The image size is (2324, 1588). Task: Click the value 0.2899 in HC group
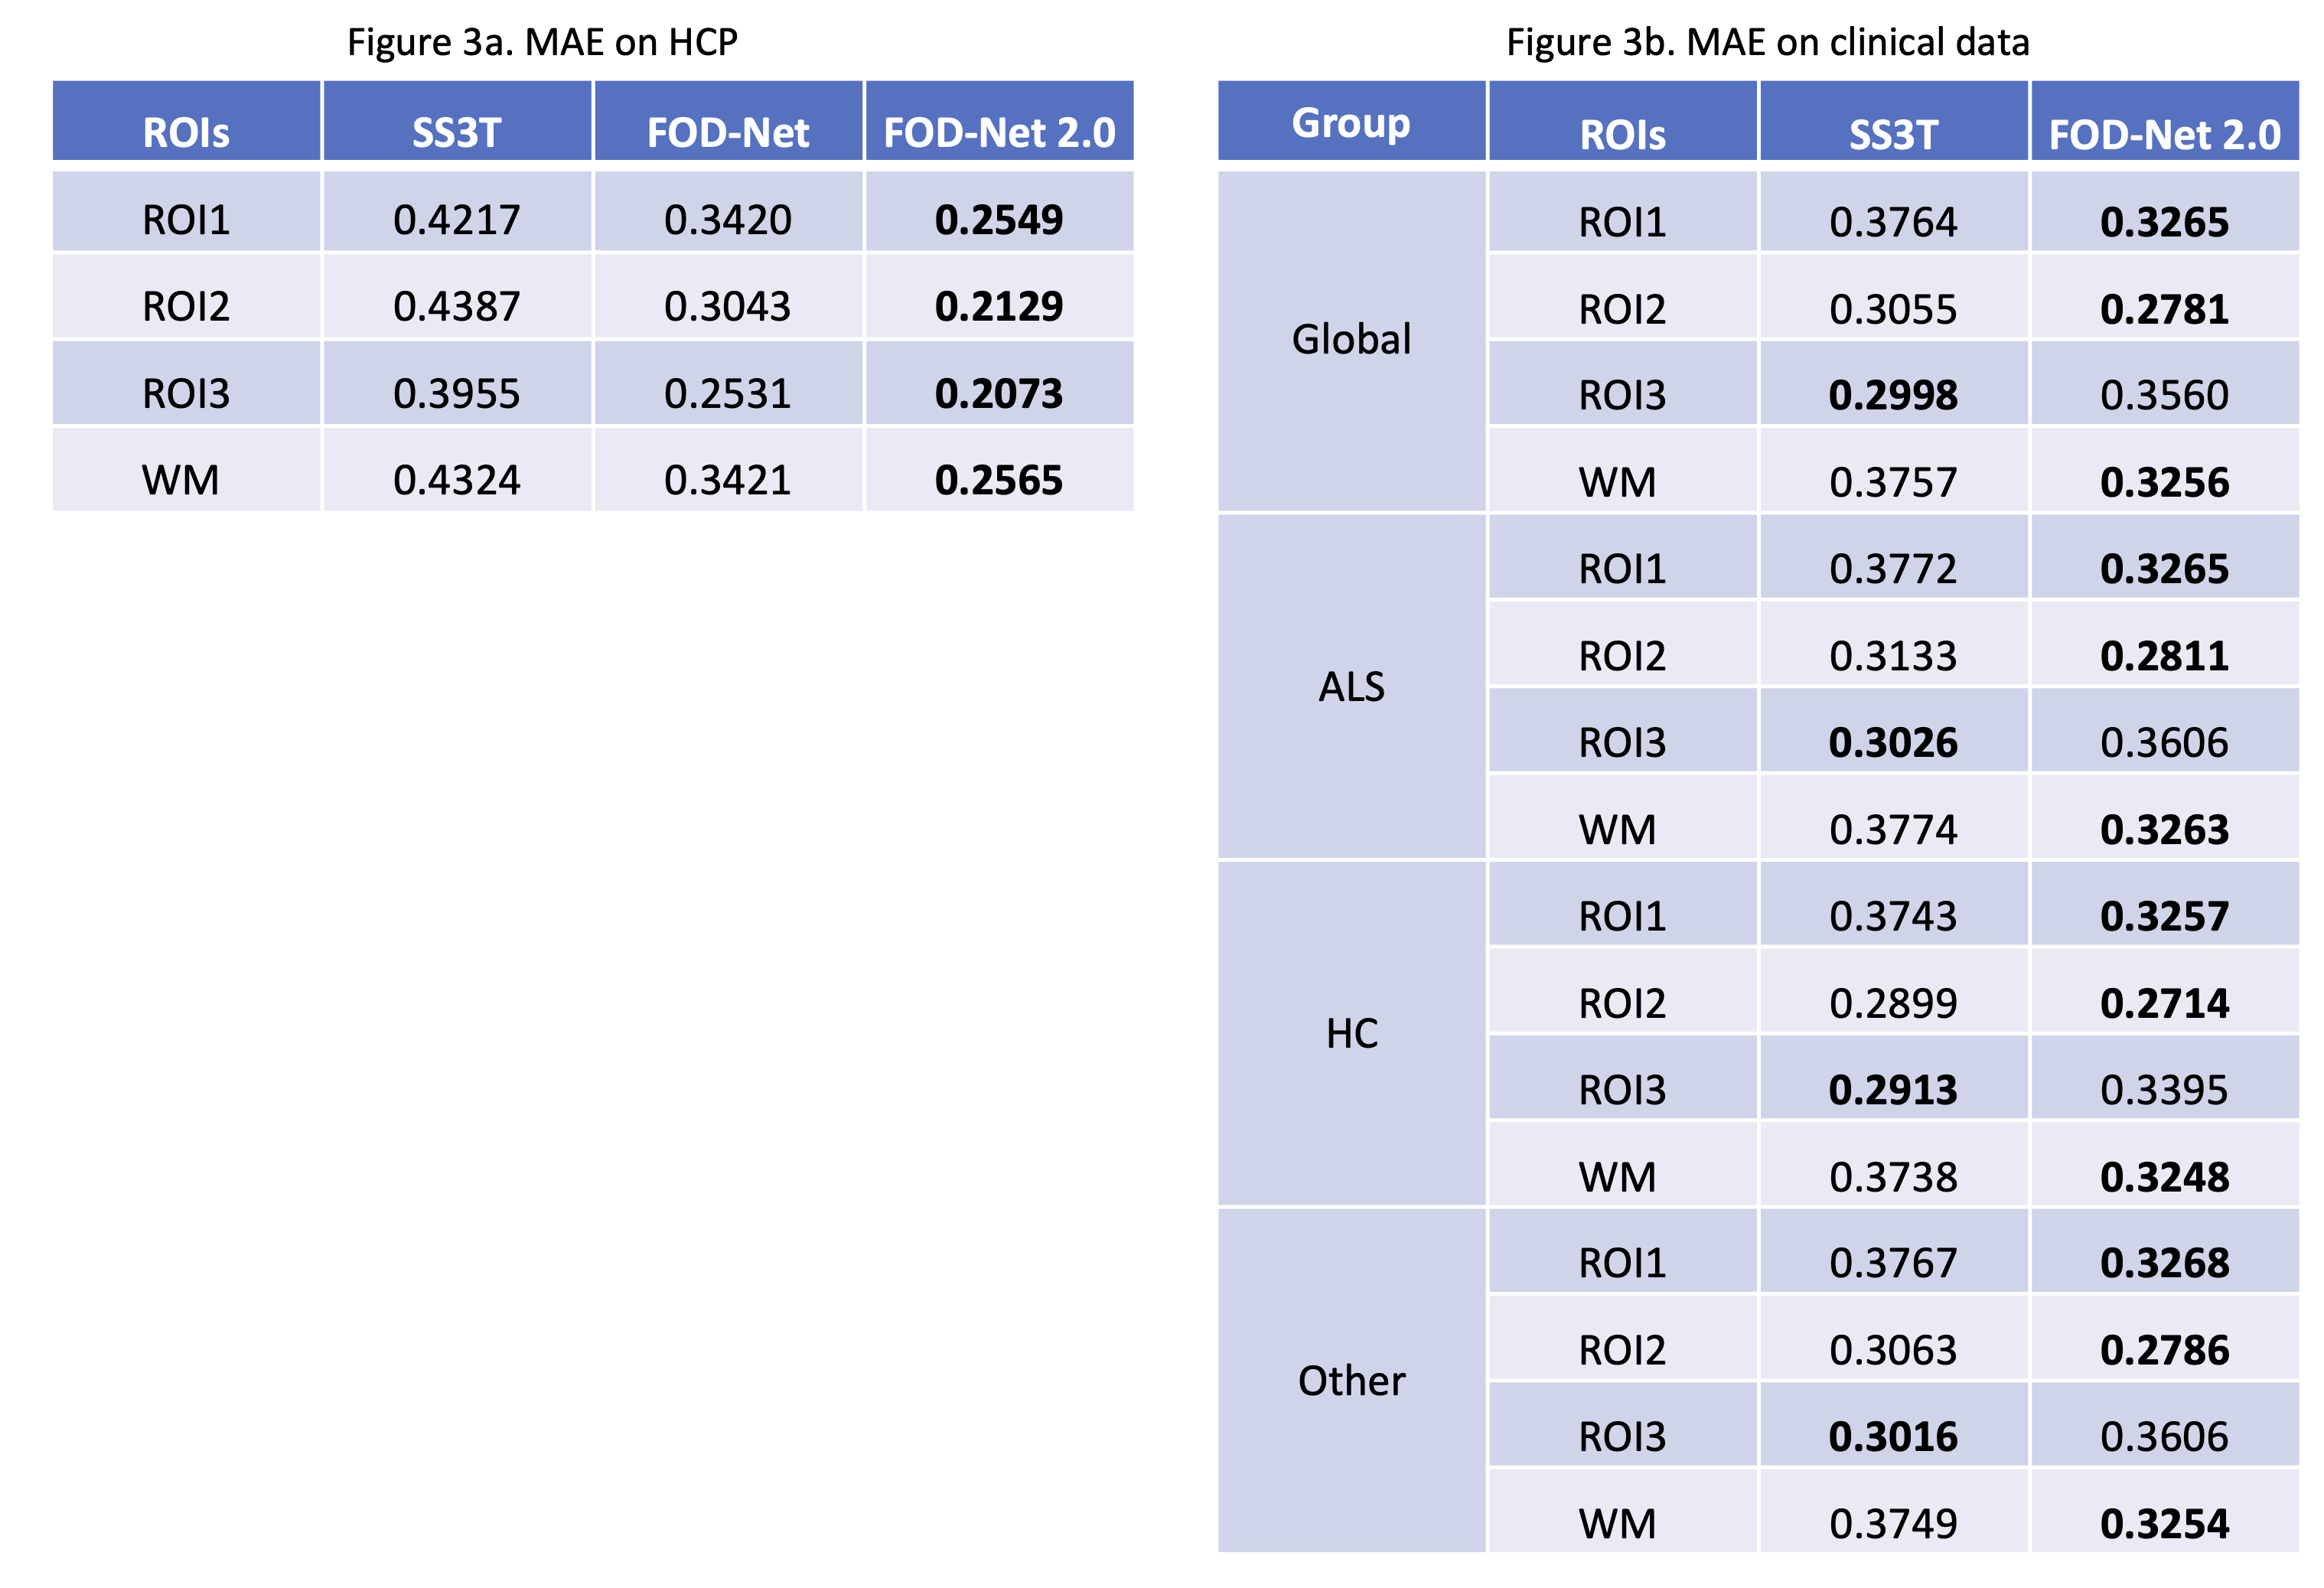[x=1893, y=1003]
